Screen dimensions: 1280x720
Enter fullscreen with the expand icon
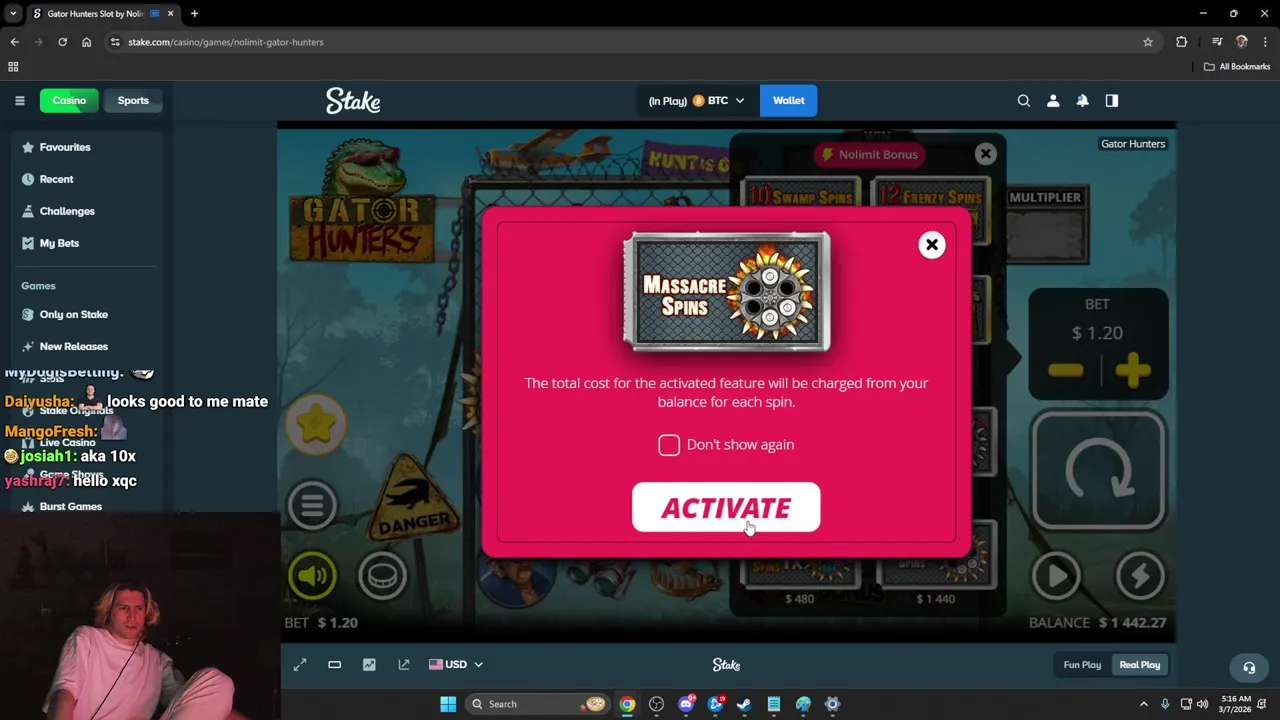point(300,665)
